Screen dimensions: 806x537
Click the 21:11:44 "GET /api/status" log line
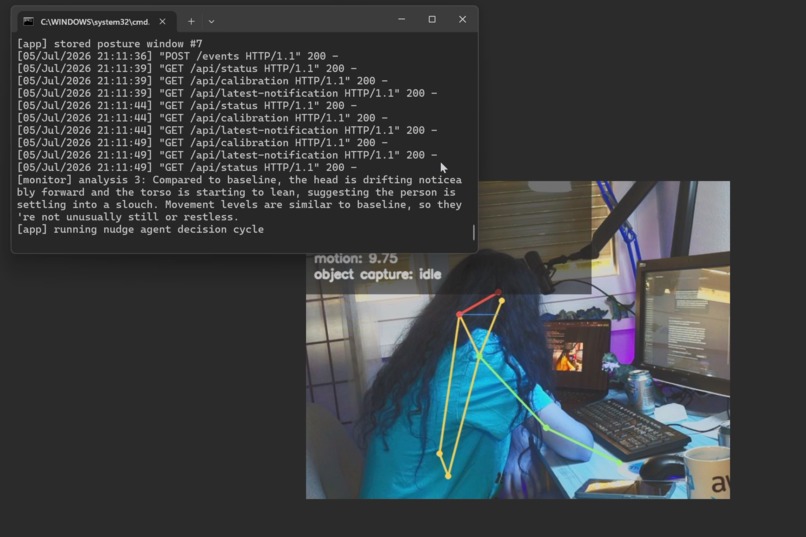click(187, 105)
